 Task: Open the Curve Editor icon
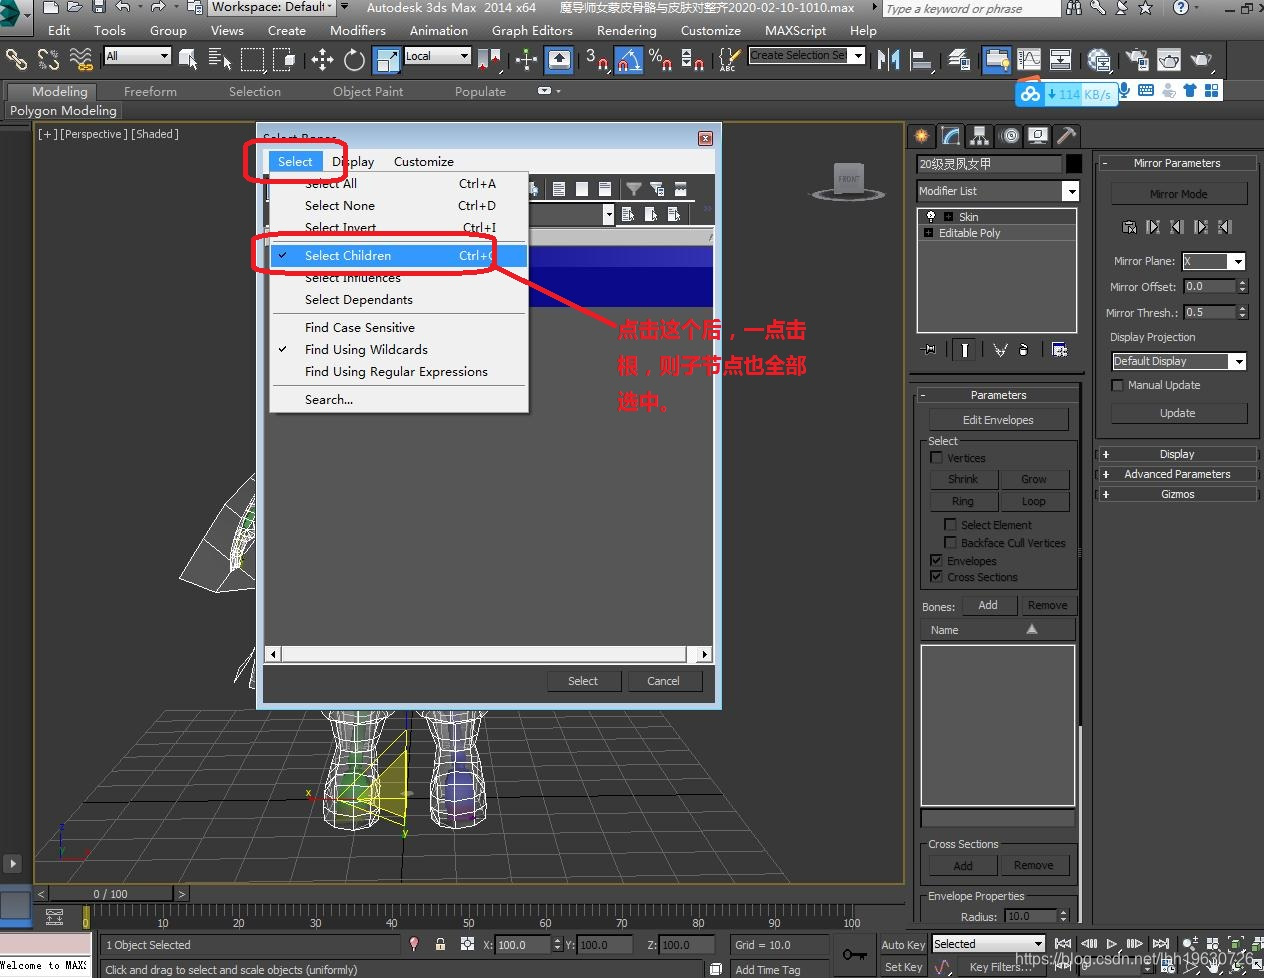click(x=1029, y=60)
